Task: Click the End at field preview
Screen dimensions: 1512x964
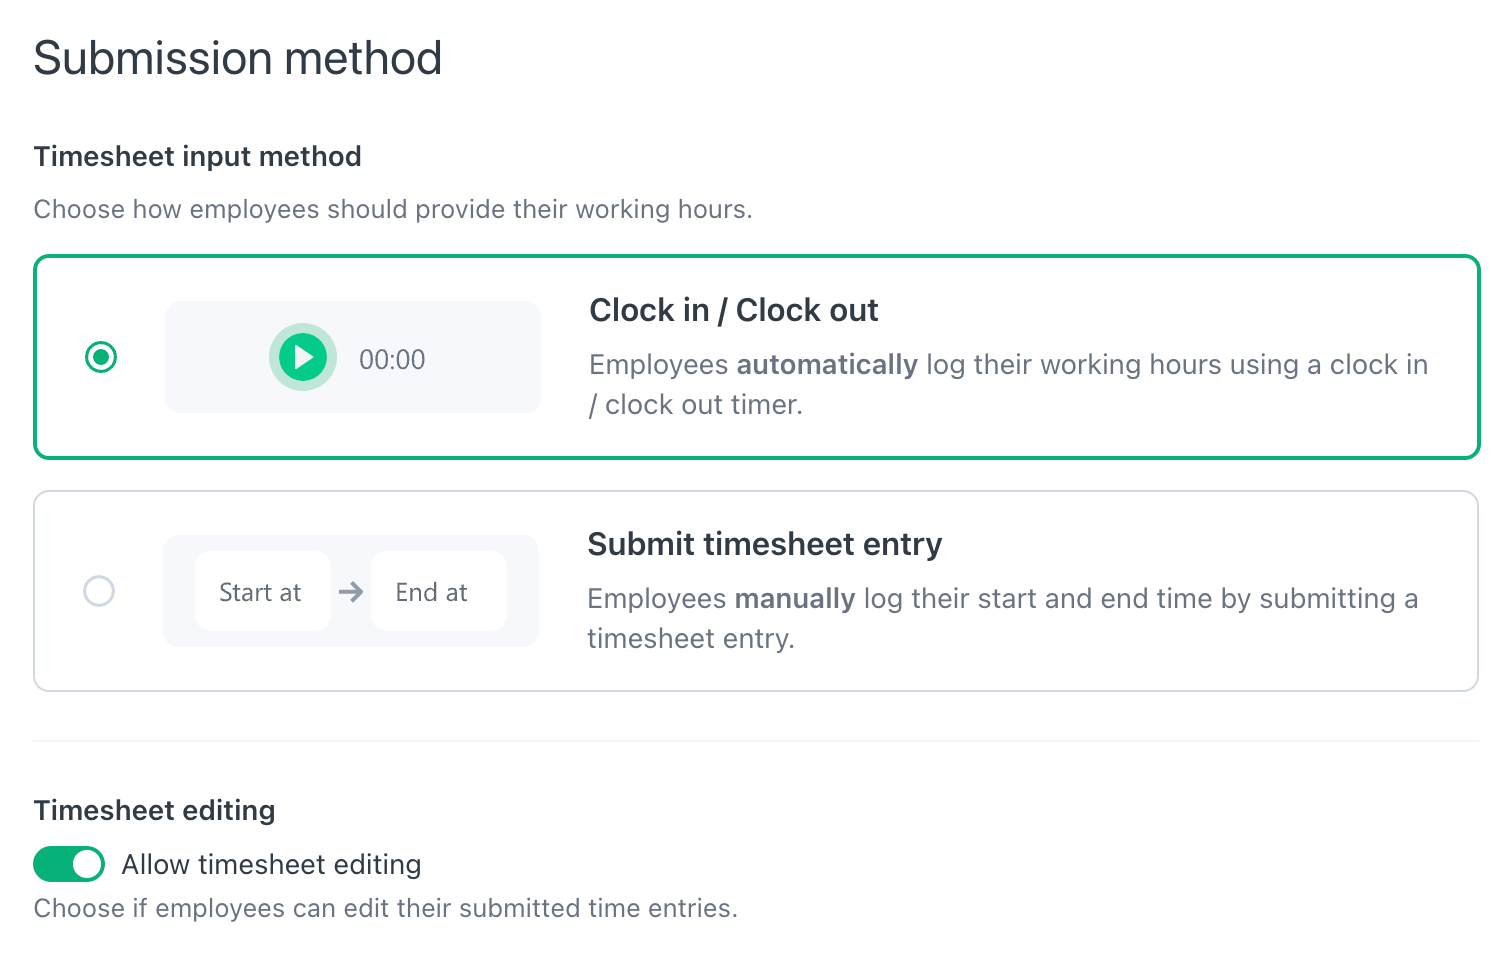Action: point(438,591)
